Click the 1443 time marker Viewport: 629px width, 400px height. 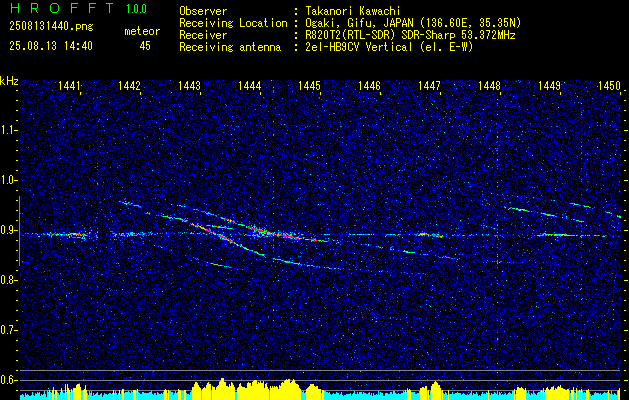pos(189,86)
